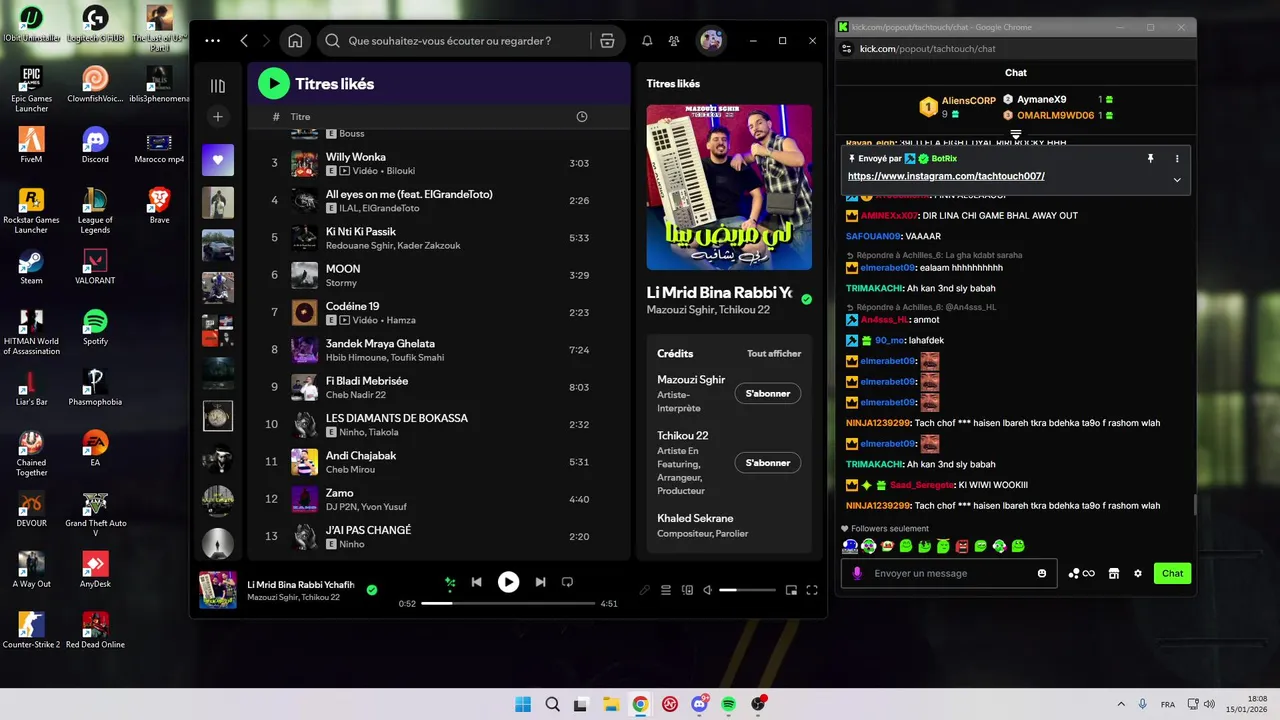Viewport: 1280px width, 720px height.
Task: Open the Instagram tachtouch007 link in chat
Action: (946, 176)
